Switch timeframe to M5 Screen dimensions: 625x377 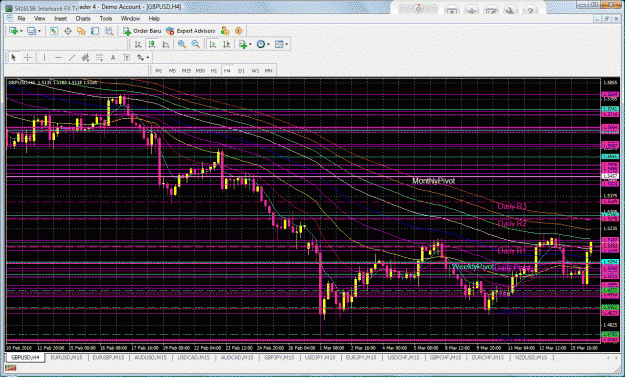point(172,71)
